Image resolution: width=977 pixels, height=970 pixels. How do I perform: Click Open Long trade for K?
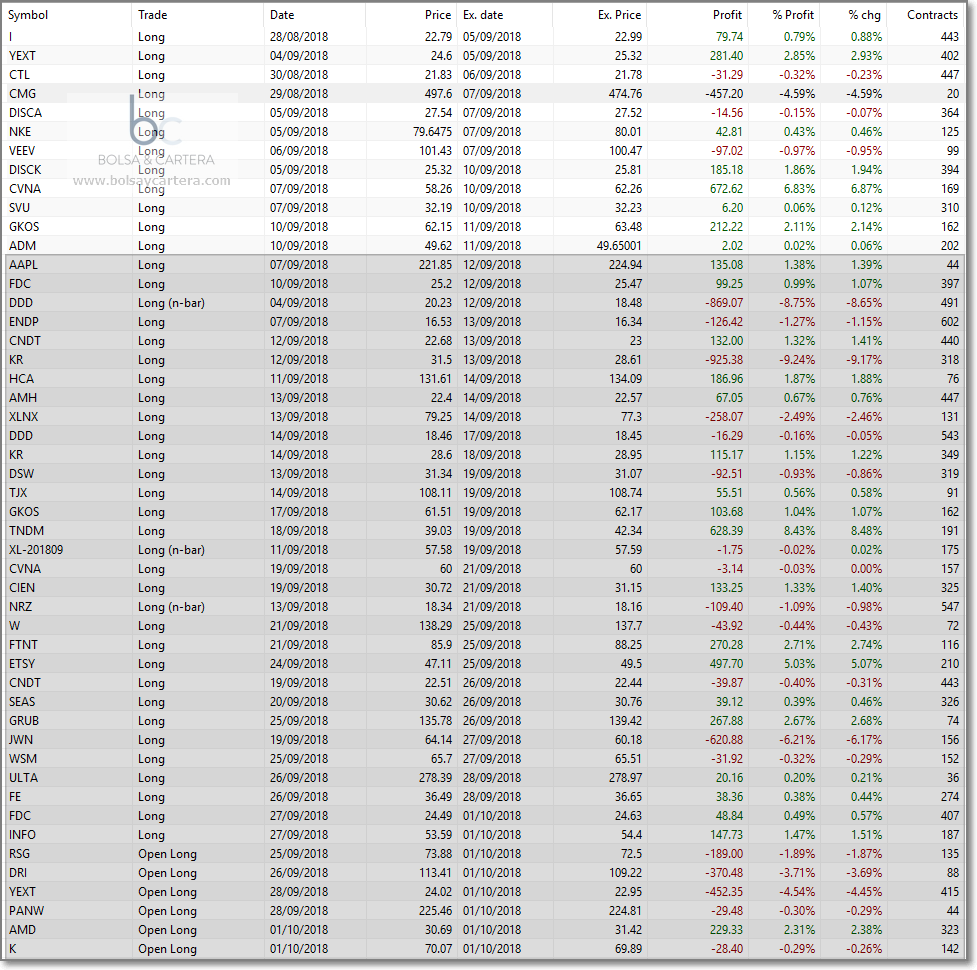(167, 949)
